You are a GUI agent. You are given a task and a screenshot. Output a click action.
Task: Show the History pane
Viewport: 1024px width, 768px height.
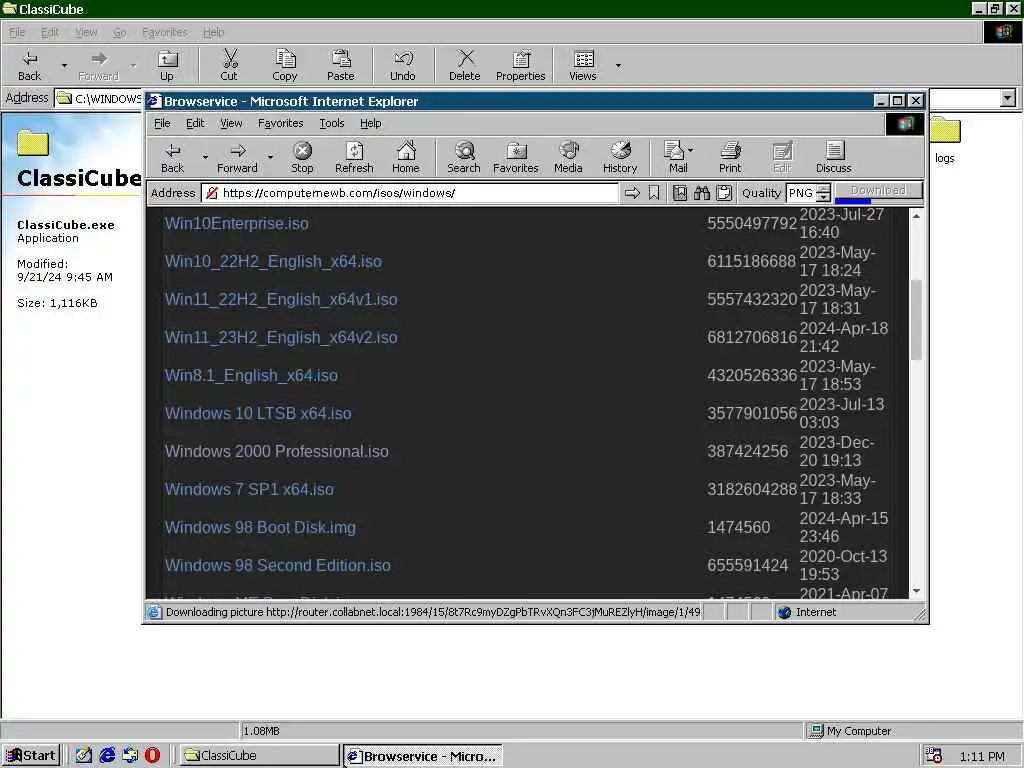click(620, 158)
